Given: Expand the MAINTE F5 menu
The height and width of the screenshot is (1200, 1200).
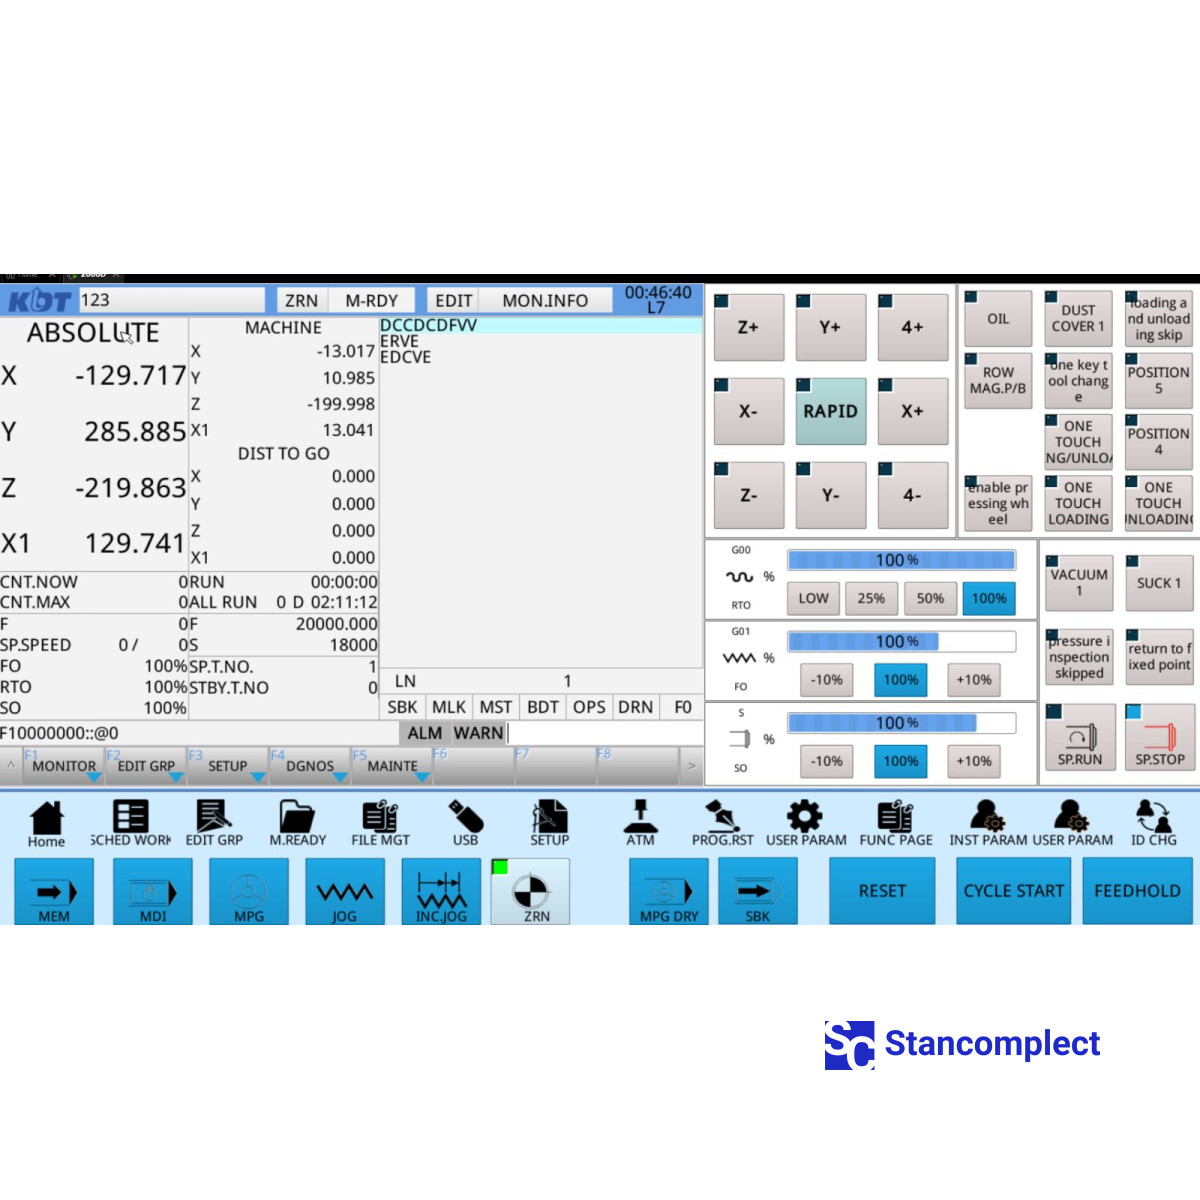Looking at the screenshot, I should pos(392,766).
